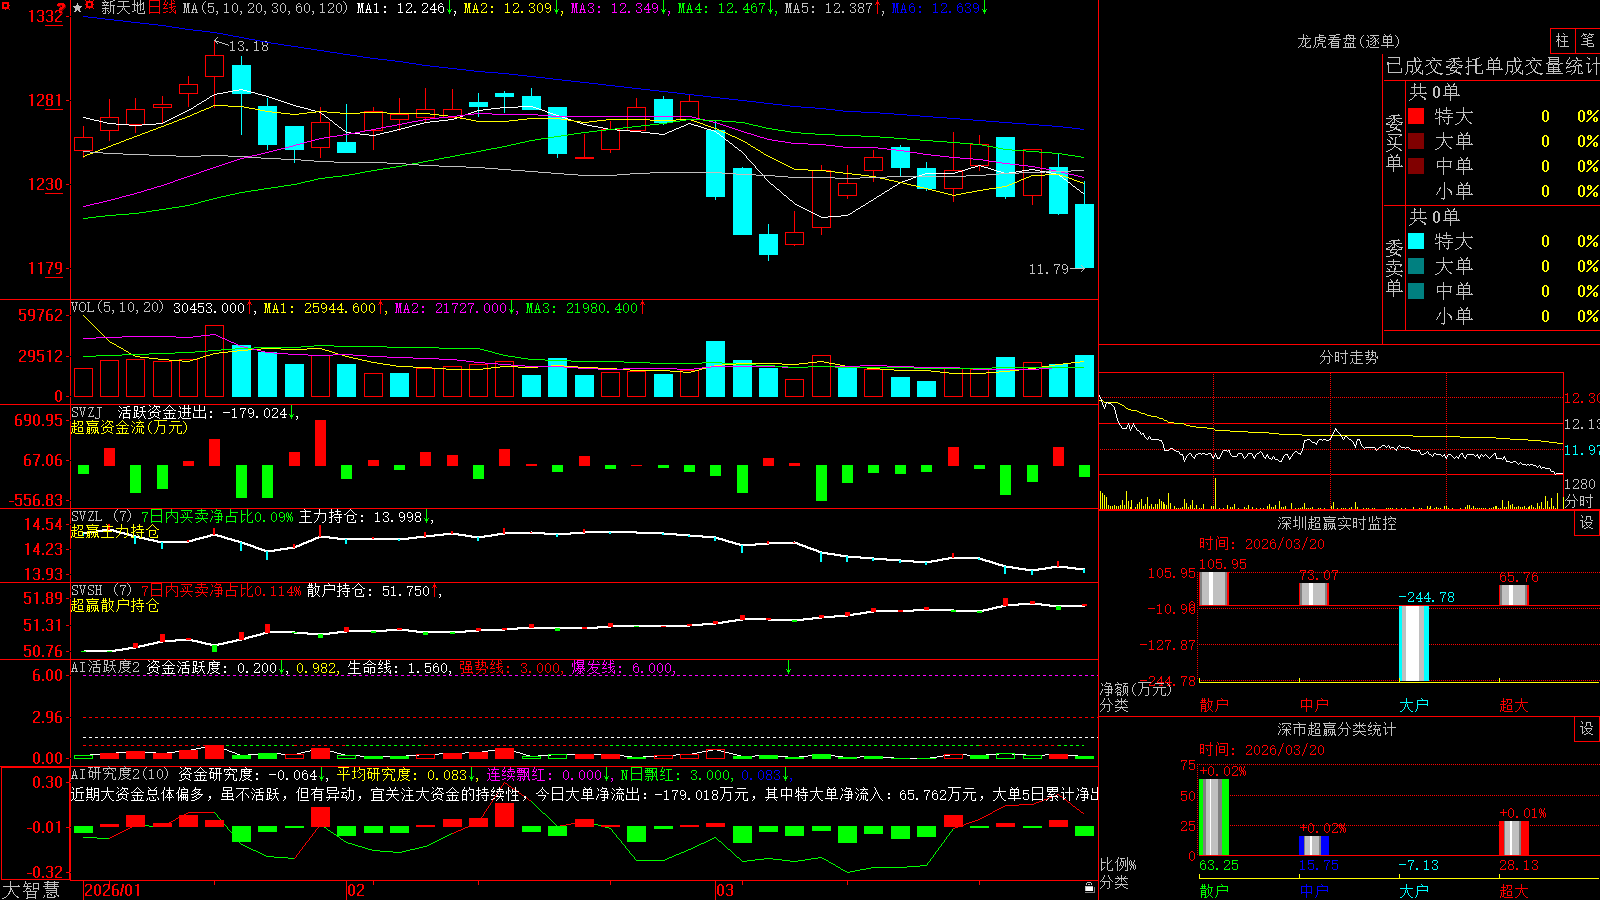
Task: Click the teal 中单 sell-order swatch
Action: [1416, 290]
